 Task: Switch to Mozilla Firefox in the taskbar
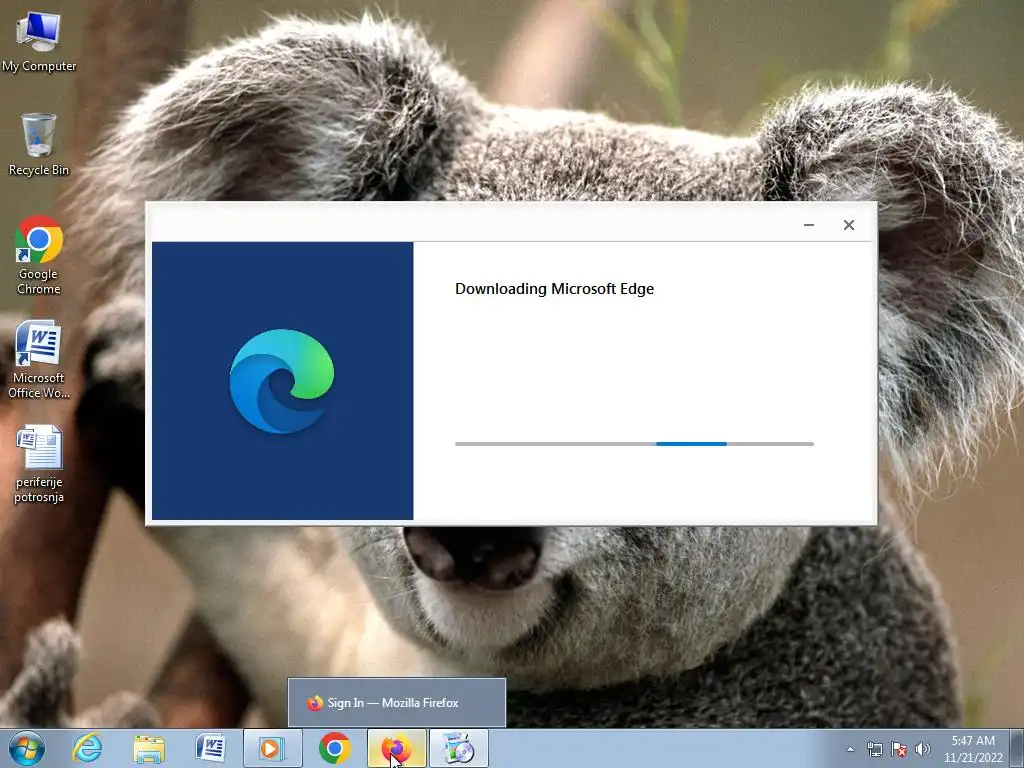396,748
